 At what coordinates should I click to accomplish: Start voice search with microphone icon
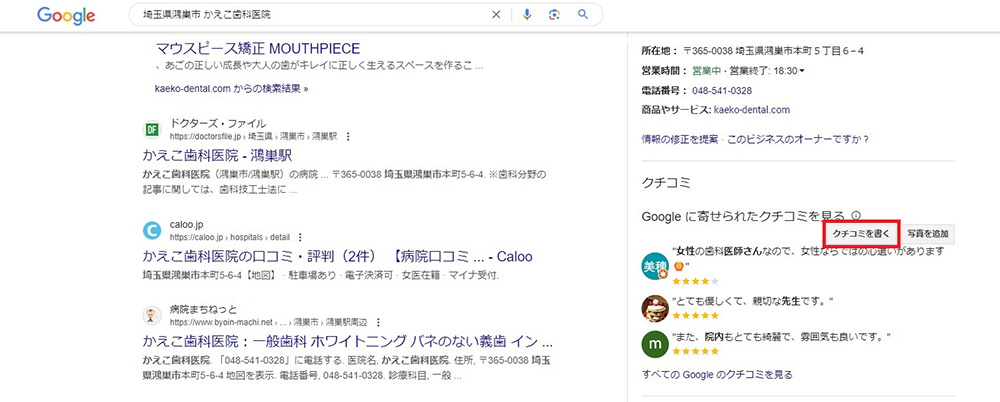[x=527, y=15]
